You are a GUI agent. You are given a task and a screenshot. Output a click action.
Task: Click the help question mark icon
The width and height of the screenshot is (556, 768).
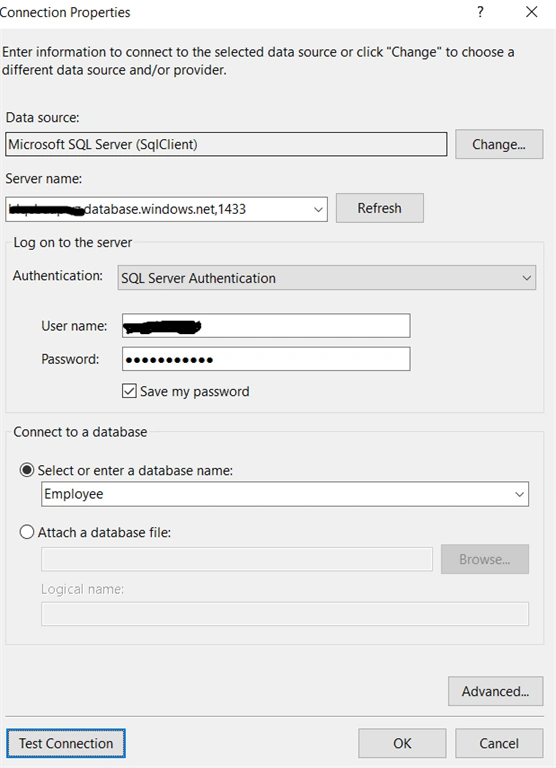(480, 12)
